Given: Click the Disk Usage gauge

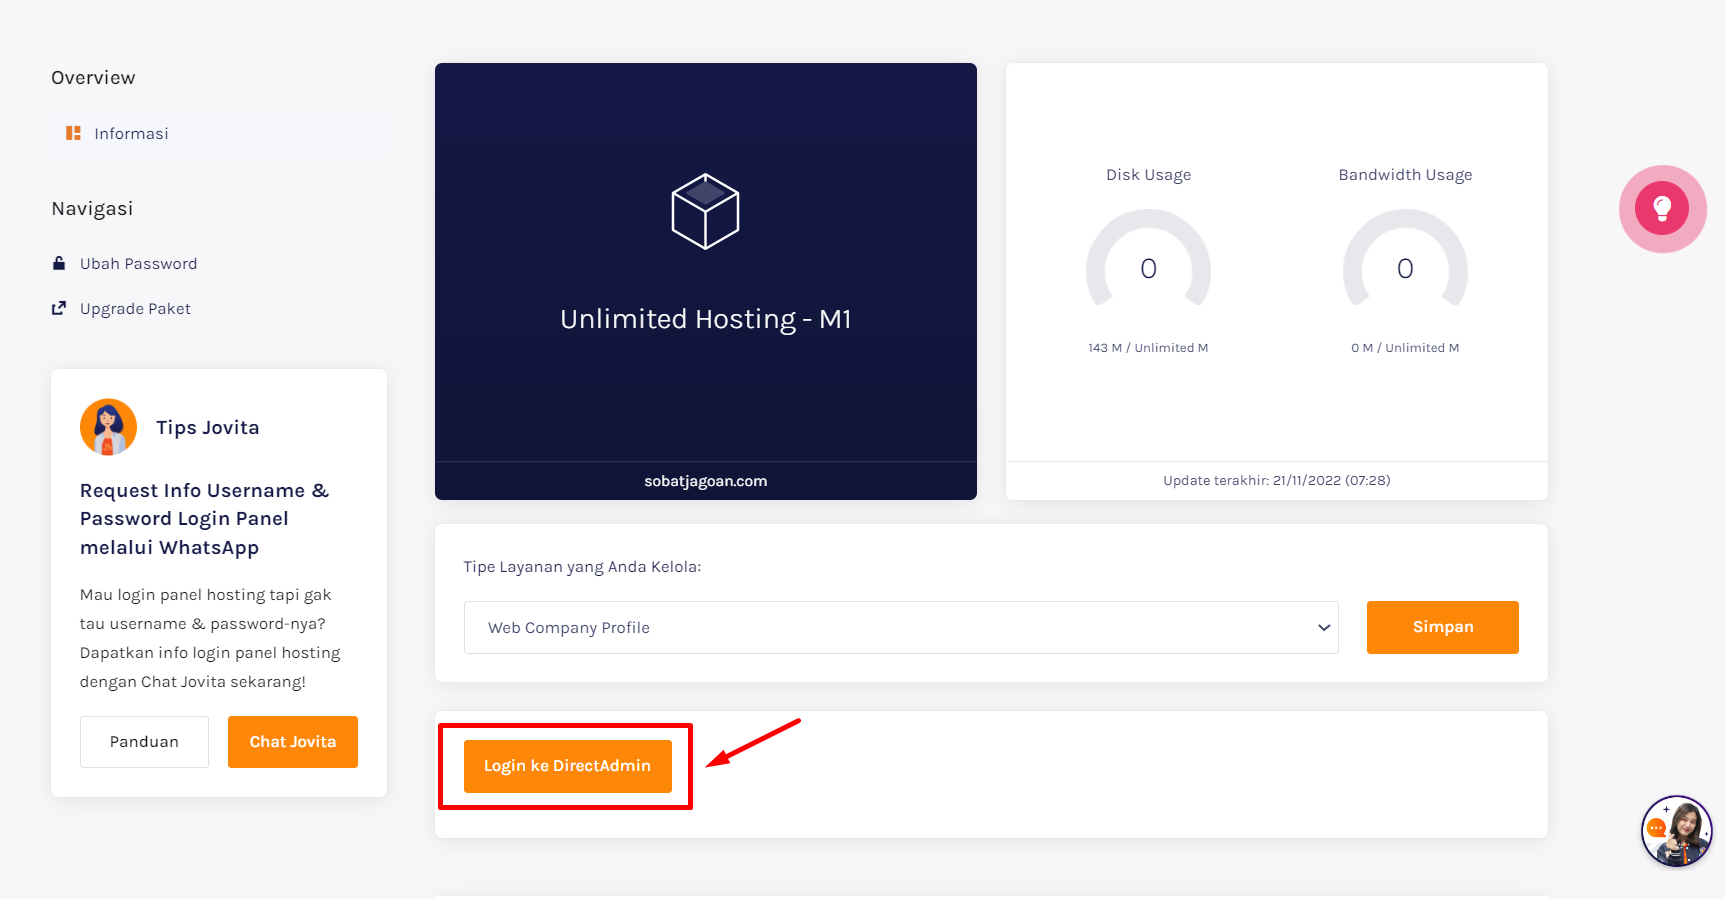Looking at the screenshot, I should pyautogui.click(x=1148, y=258).
